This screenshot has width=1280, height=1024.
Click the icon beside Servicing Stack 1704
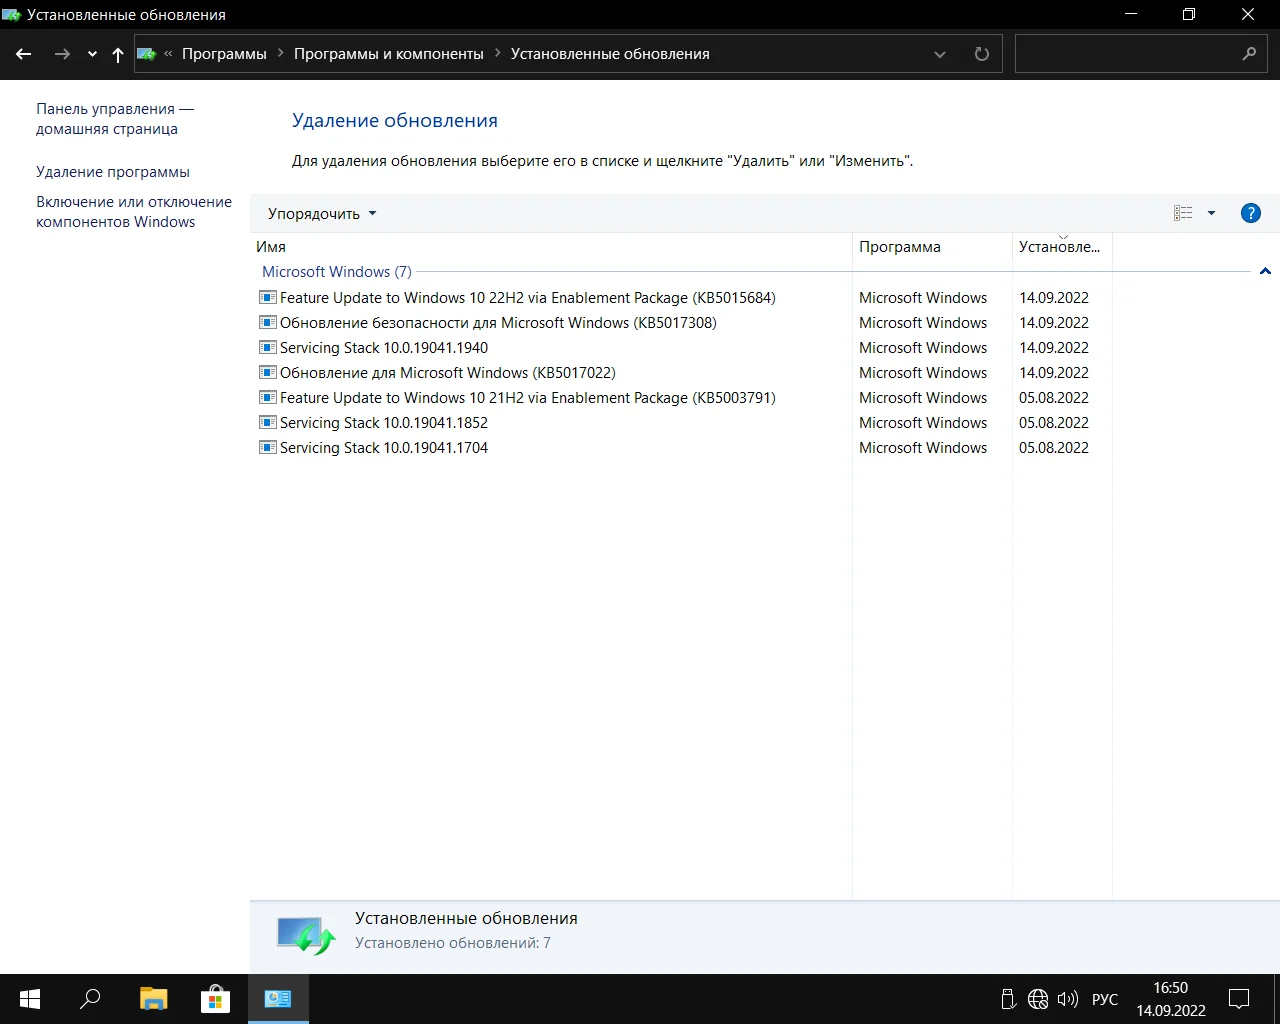point(268,447)
